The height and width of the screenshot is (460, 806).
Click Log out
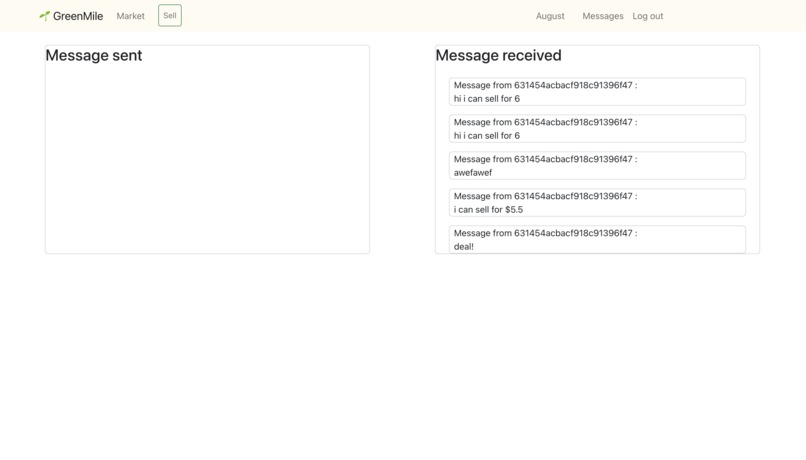[x=648, y=16]
